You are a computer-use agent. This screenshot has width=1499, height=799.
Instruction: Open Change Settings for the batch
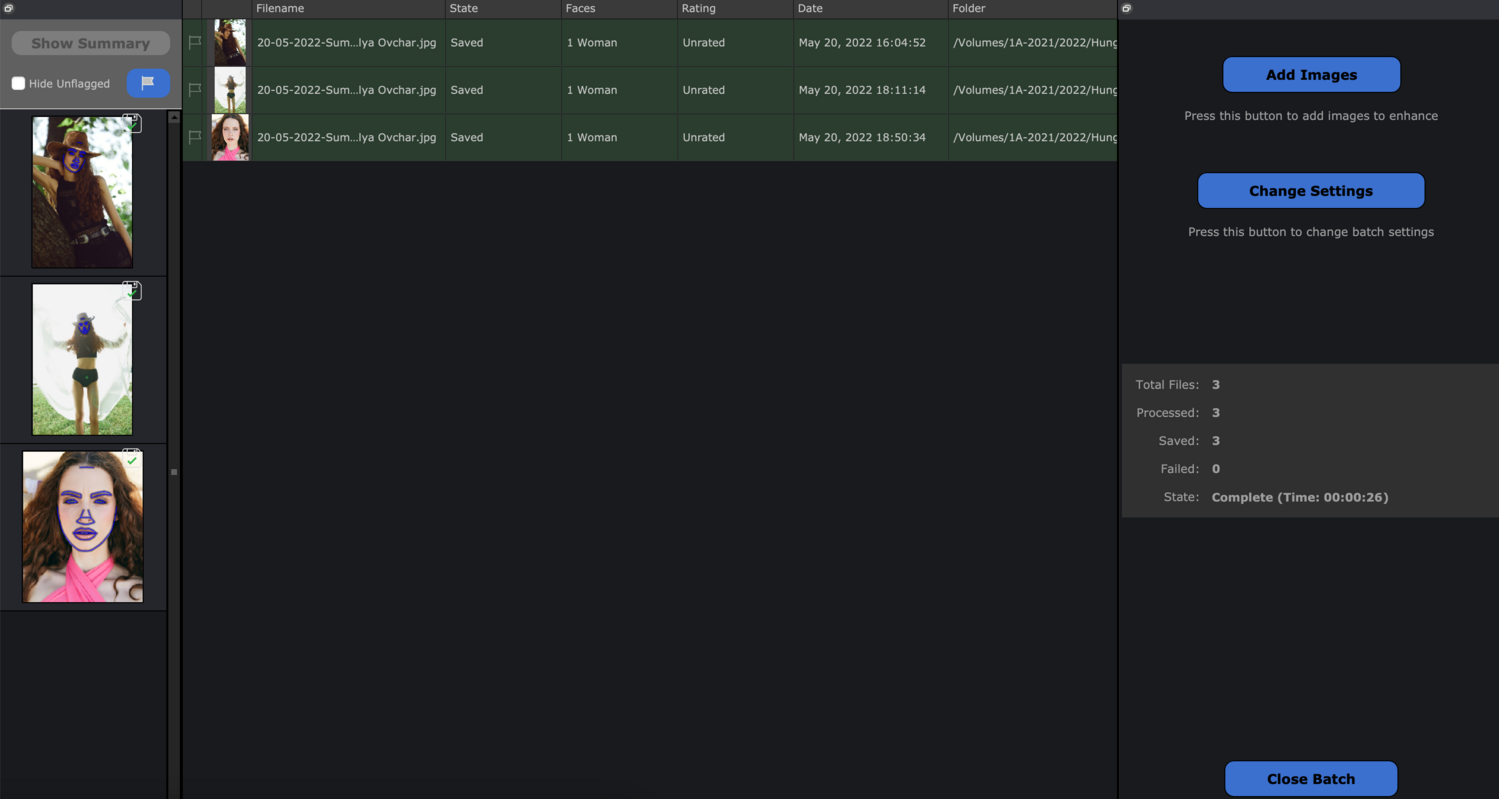[x=1310, y=191]
